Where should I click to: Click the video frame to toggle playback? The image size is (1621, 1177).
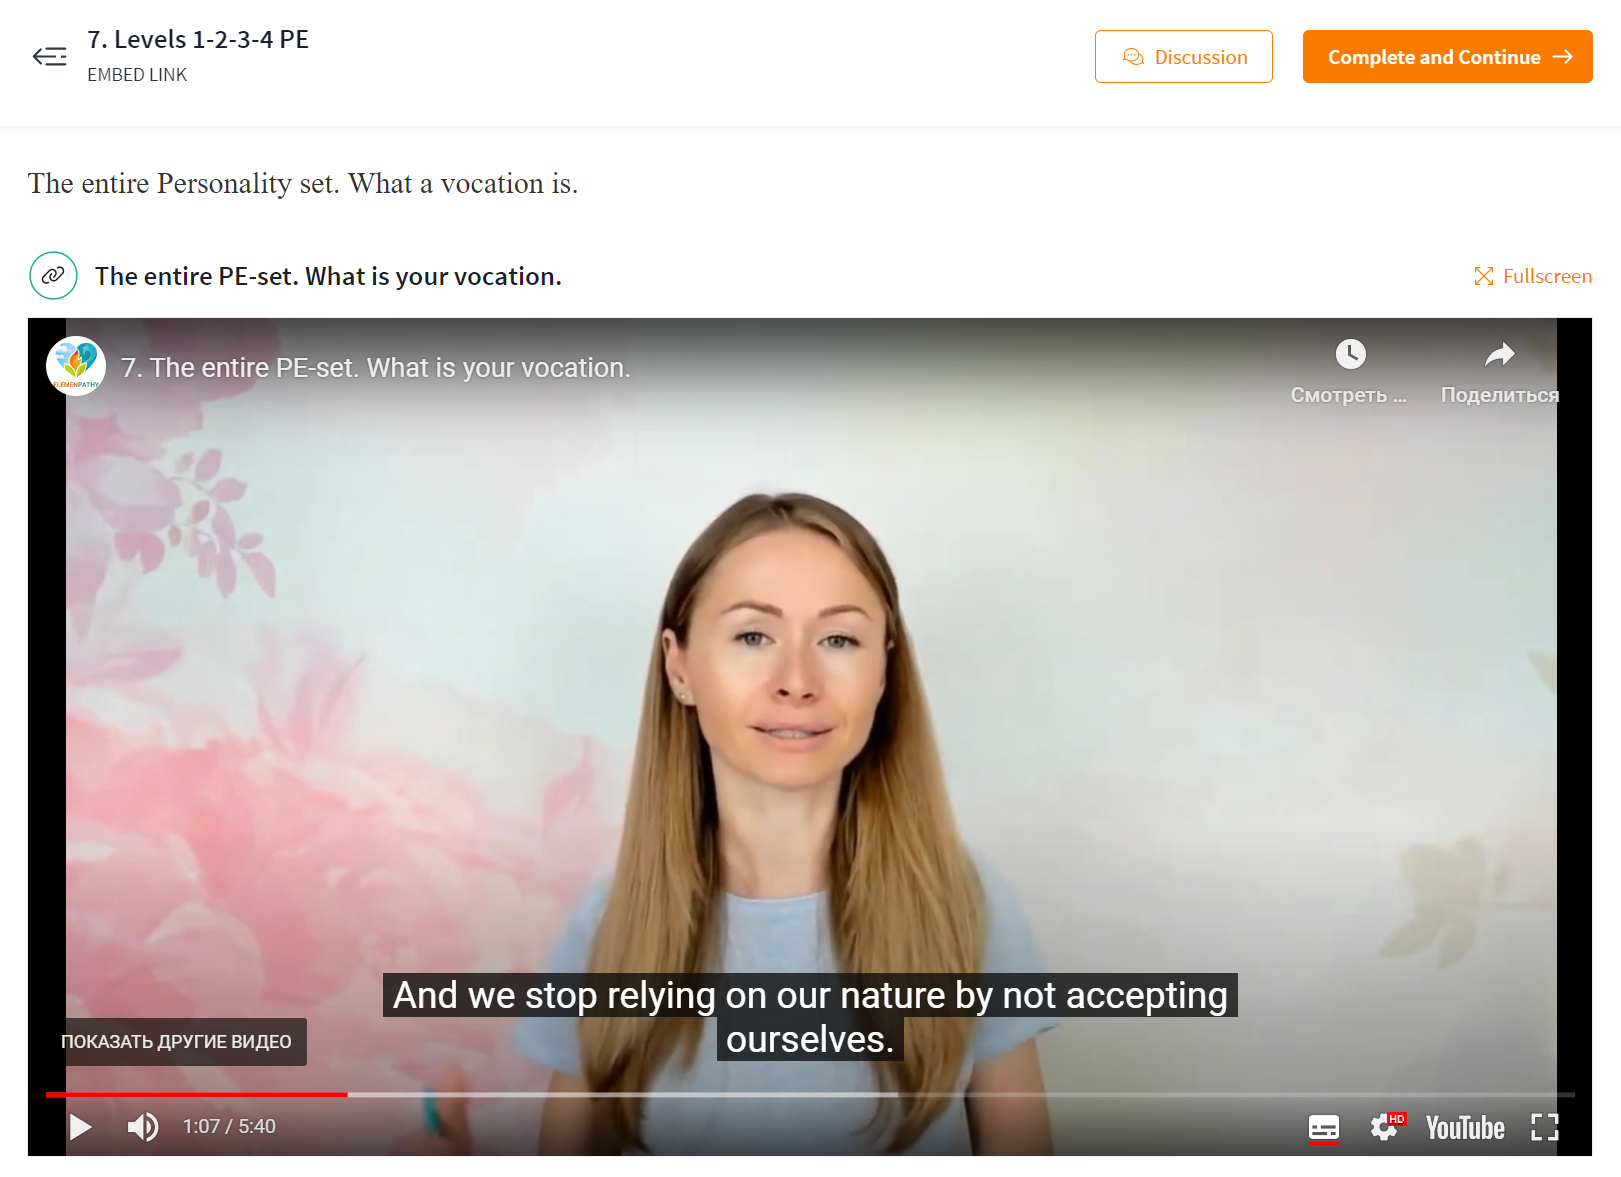[x=810, y=700]
